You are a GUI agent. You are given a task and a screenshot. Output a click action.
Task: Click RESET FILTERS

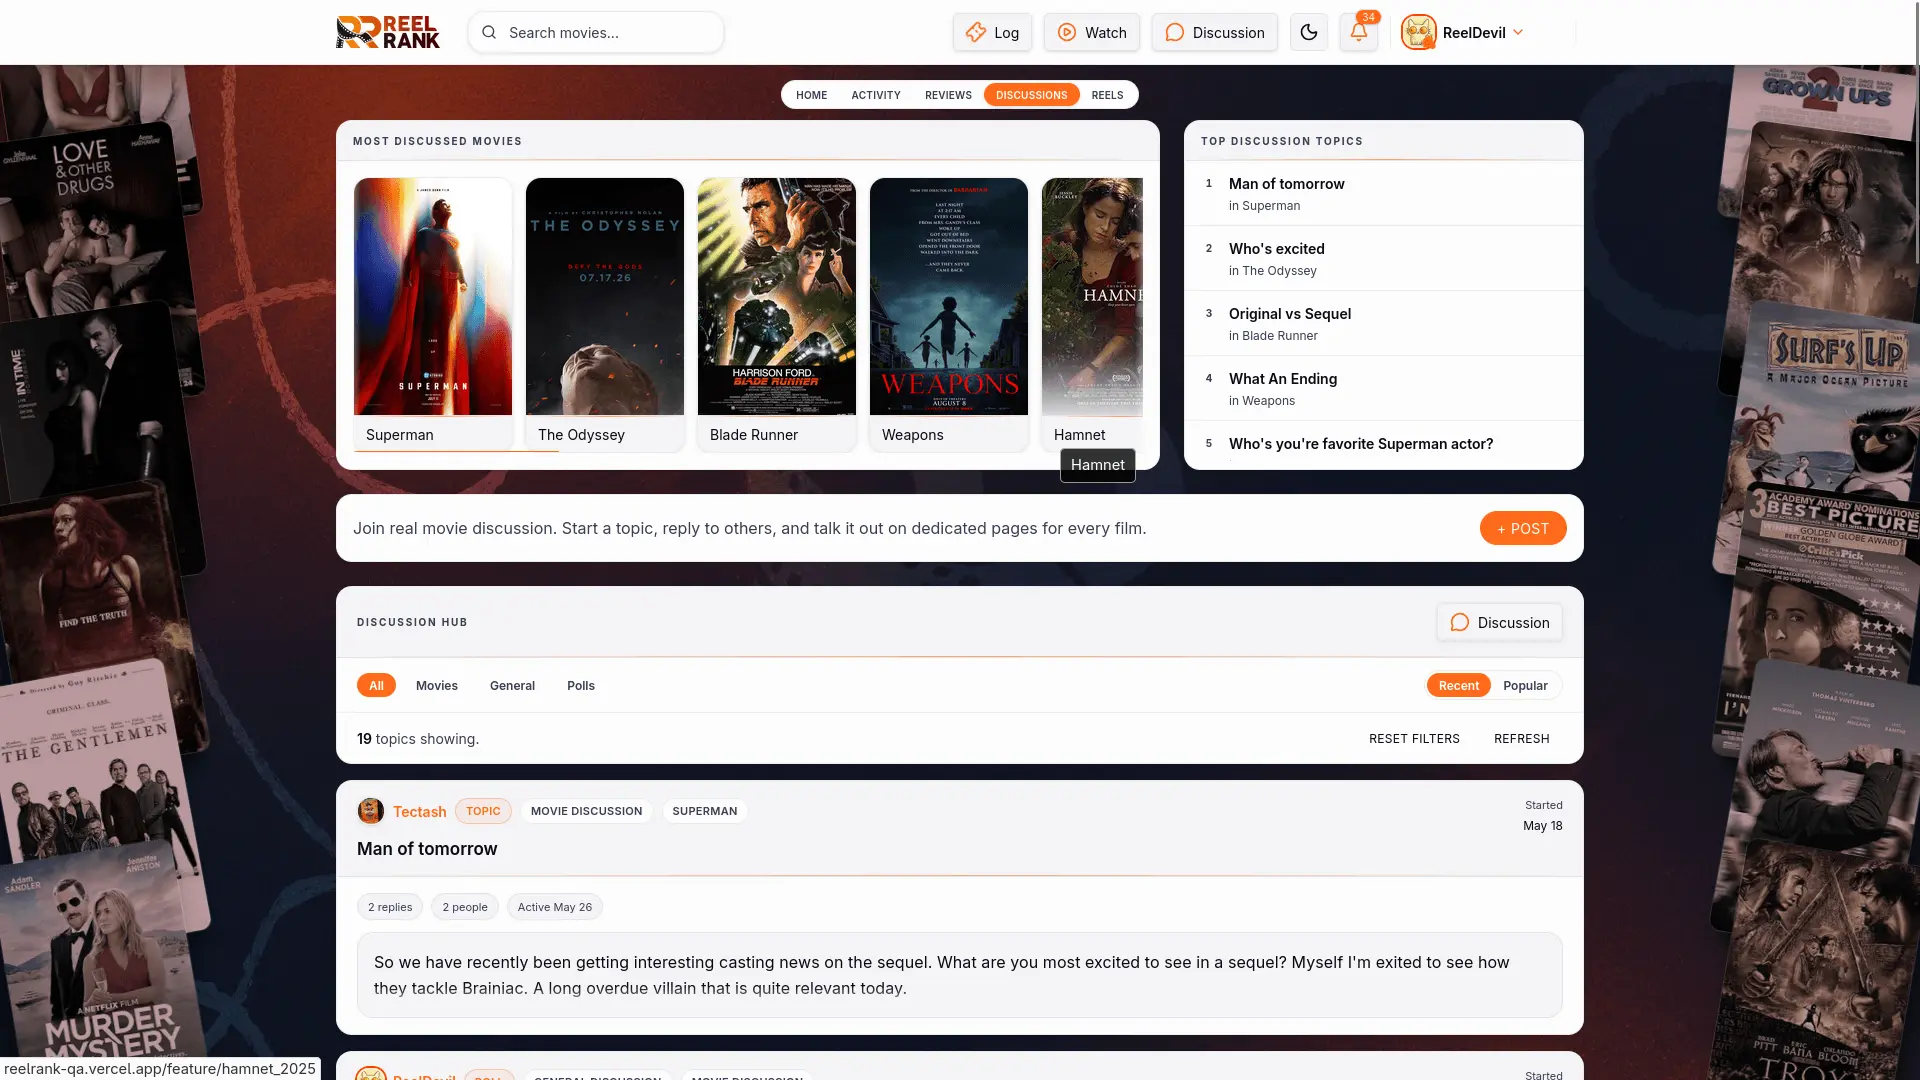(x=1414, y=738)
